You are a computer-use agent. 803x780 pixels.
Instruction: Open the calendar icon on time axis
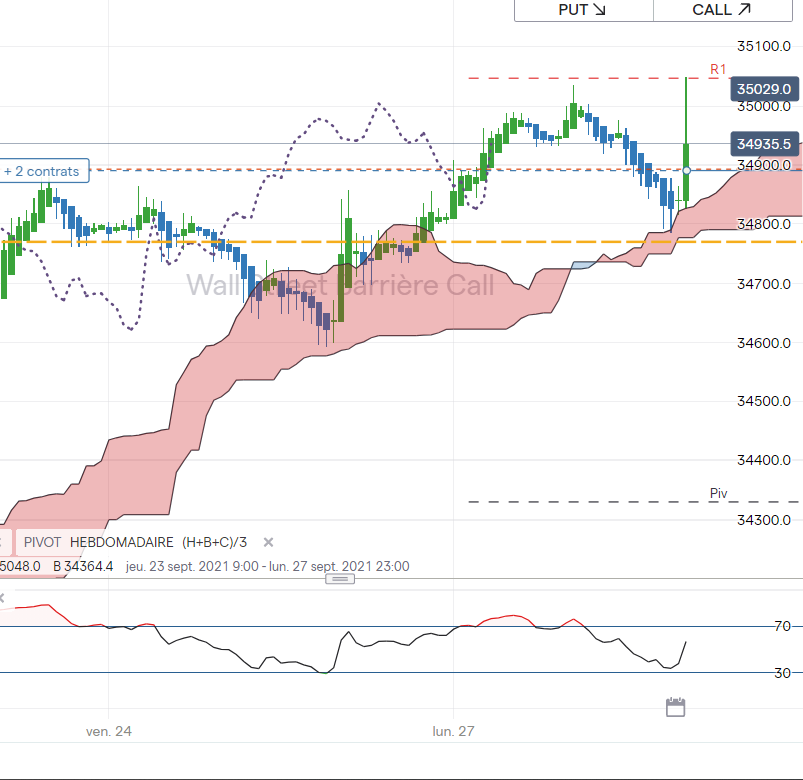tap(675, 707)
